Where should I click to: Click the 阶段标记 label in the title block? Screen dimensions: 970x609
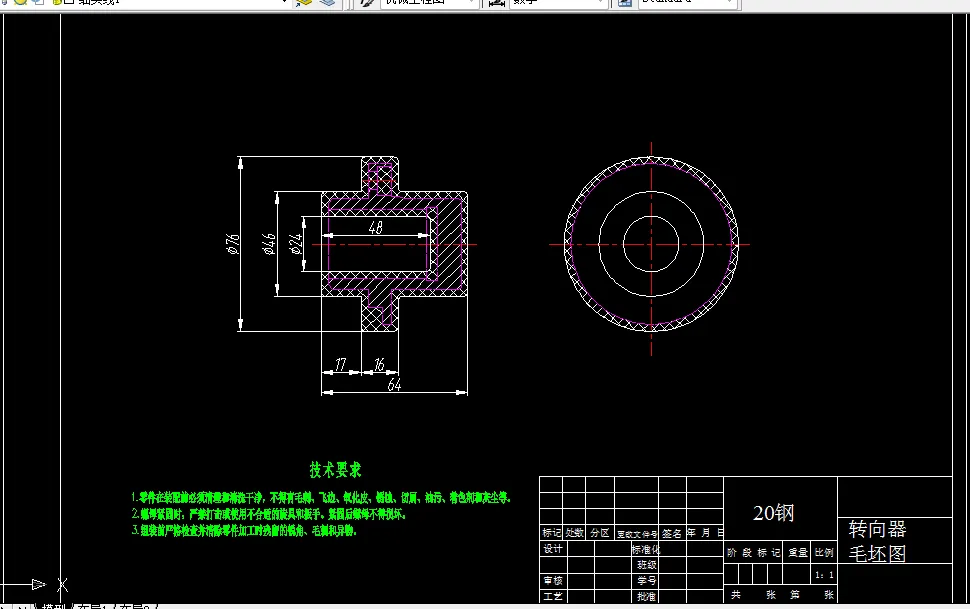click(753, 553)
